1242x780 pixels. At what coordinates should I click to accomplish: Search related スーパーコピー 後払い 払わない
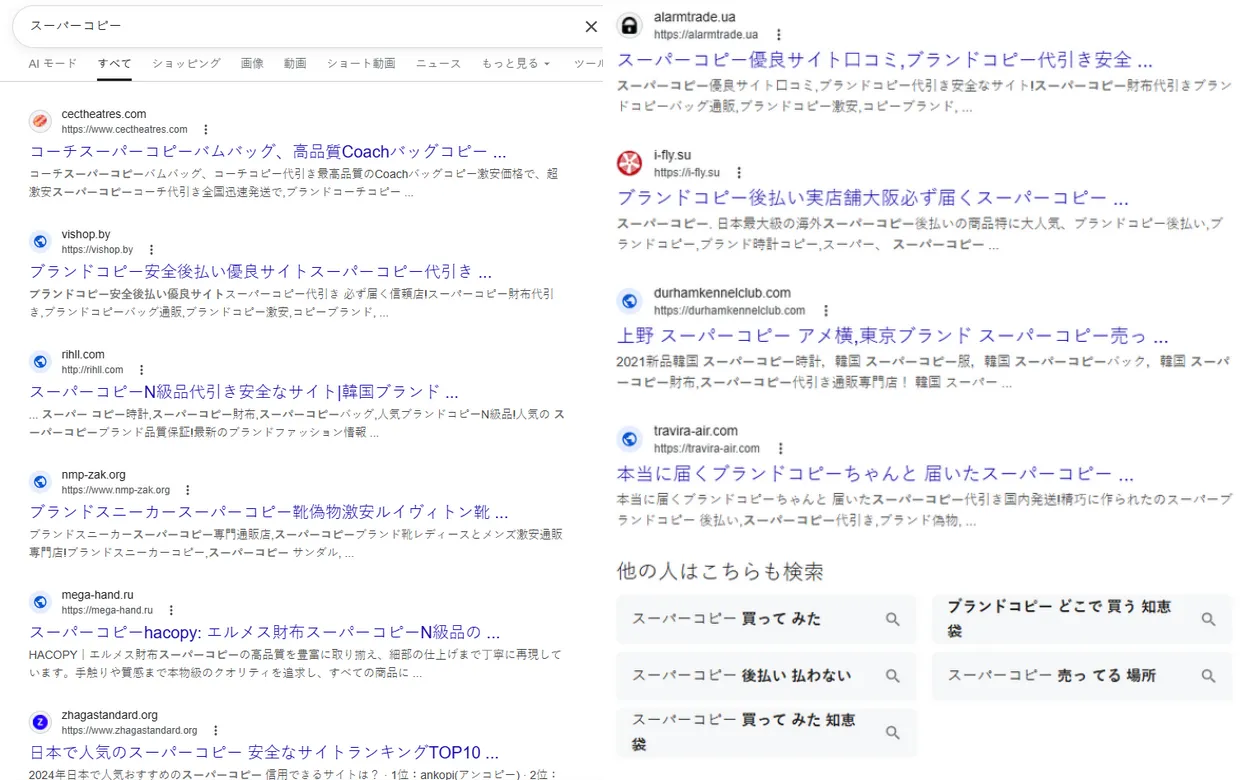(x=766, y=676)
